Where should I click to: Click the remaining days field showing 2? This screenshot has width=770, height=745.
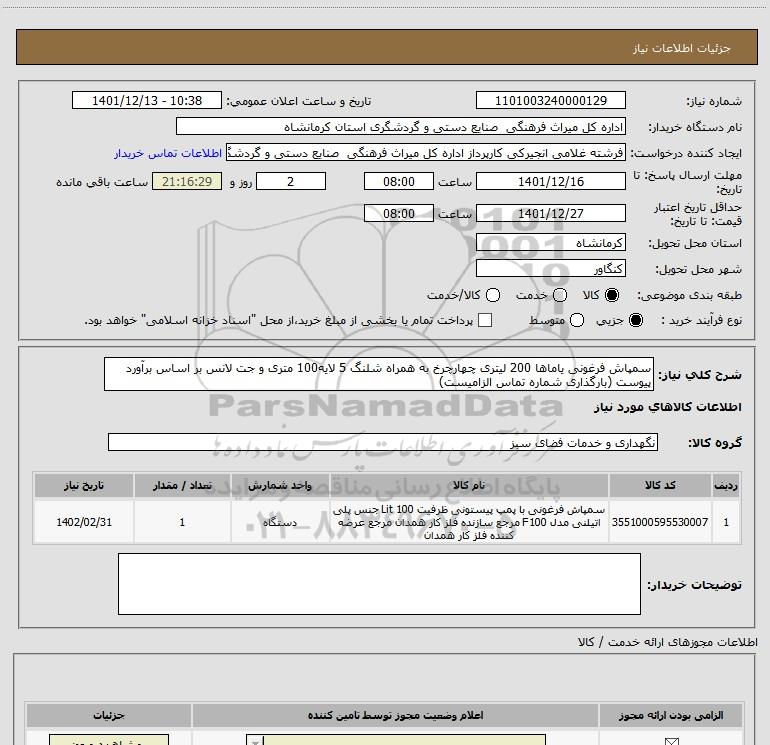click(291, 181)
